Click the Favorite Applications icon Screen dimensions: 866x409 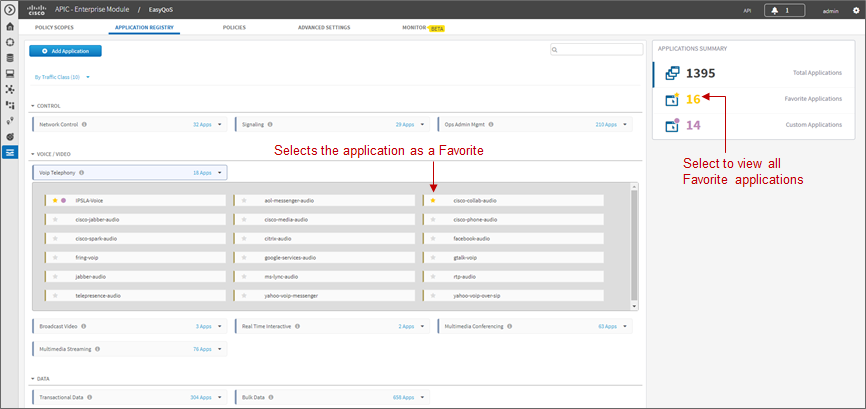pyautogui.click(x=672, y=99)
